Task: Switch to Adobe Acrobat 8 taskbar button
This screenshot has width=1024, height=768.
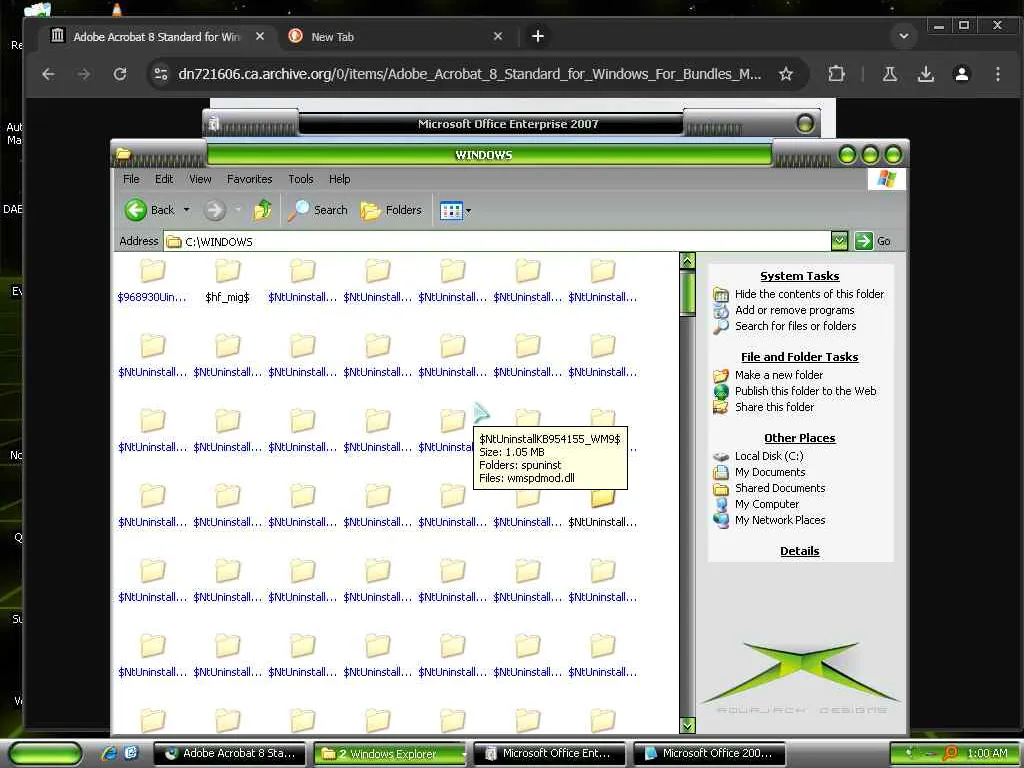Action: (x=231, y=753)
